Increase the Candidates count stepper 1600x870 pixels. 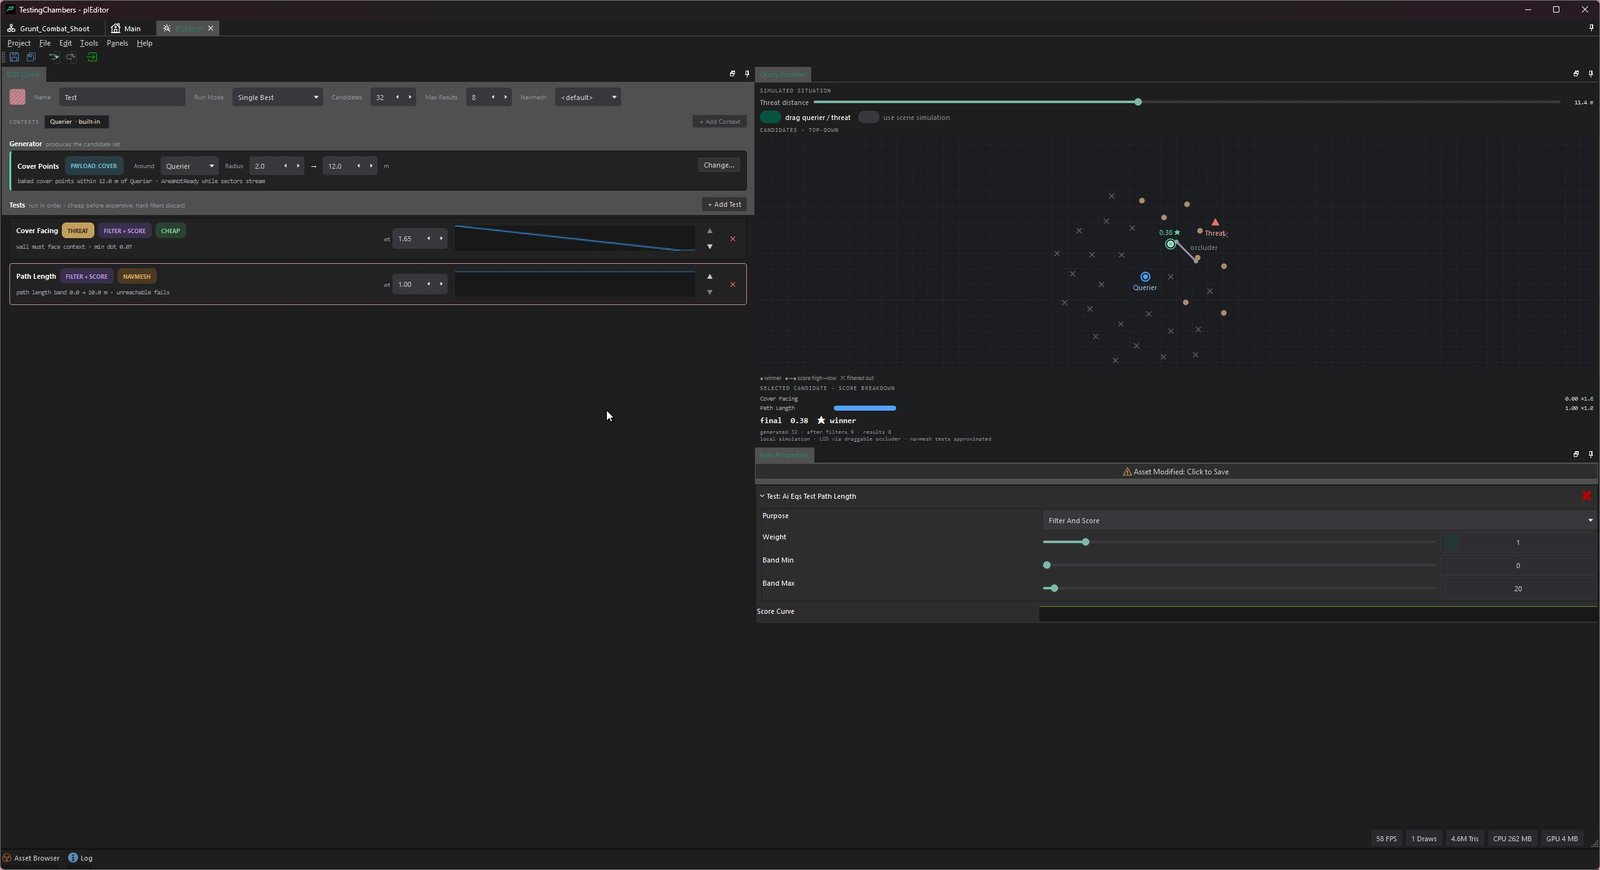[410, 97]
